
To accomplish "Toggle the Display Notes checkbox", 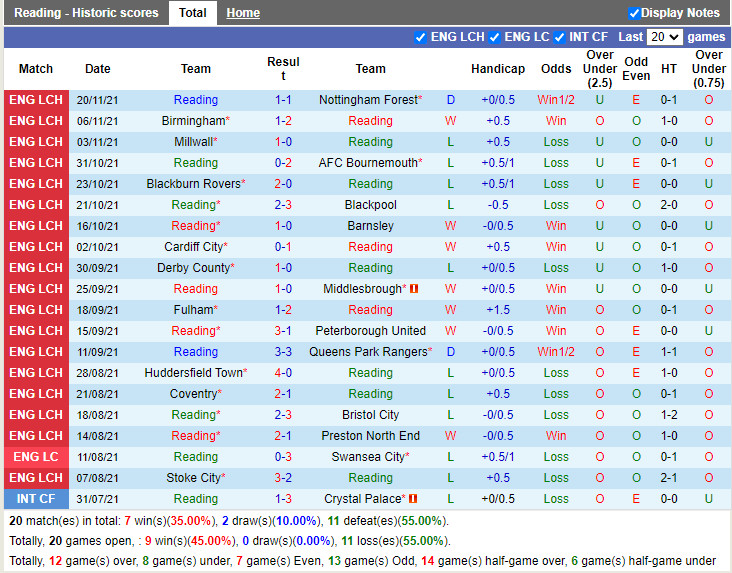I will coord(634,13).
